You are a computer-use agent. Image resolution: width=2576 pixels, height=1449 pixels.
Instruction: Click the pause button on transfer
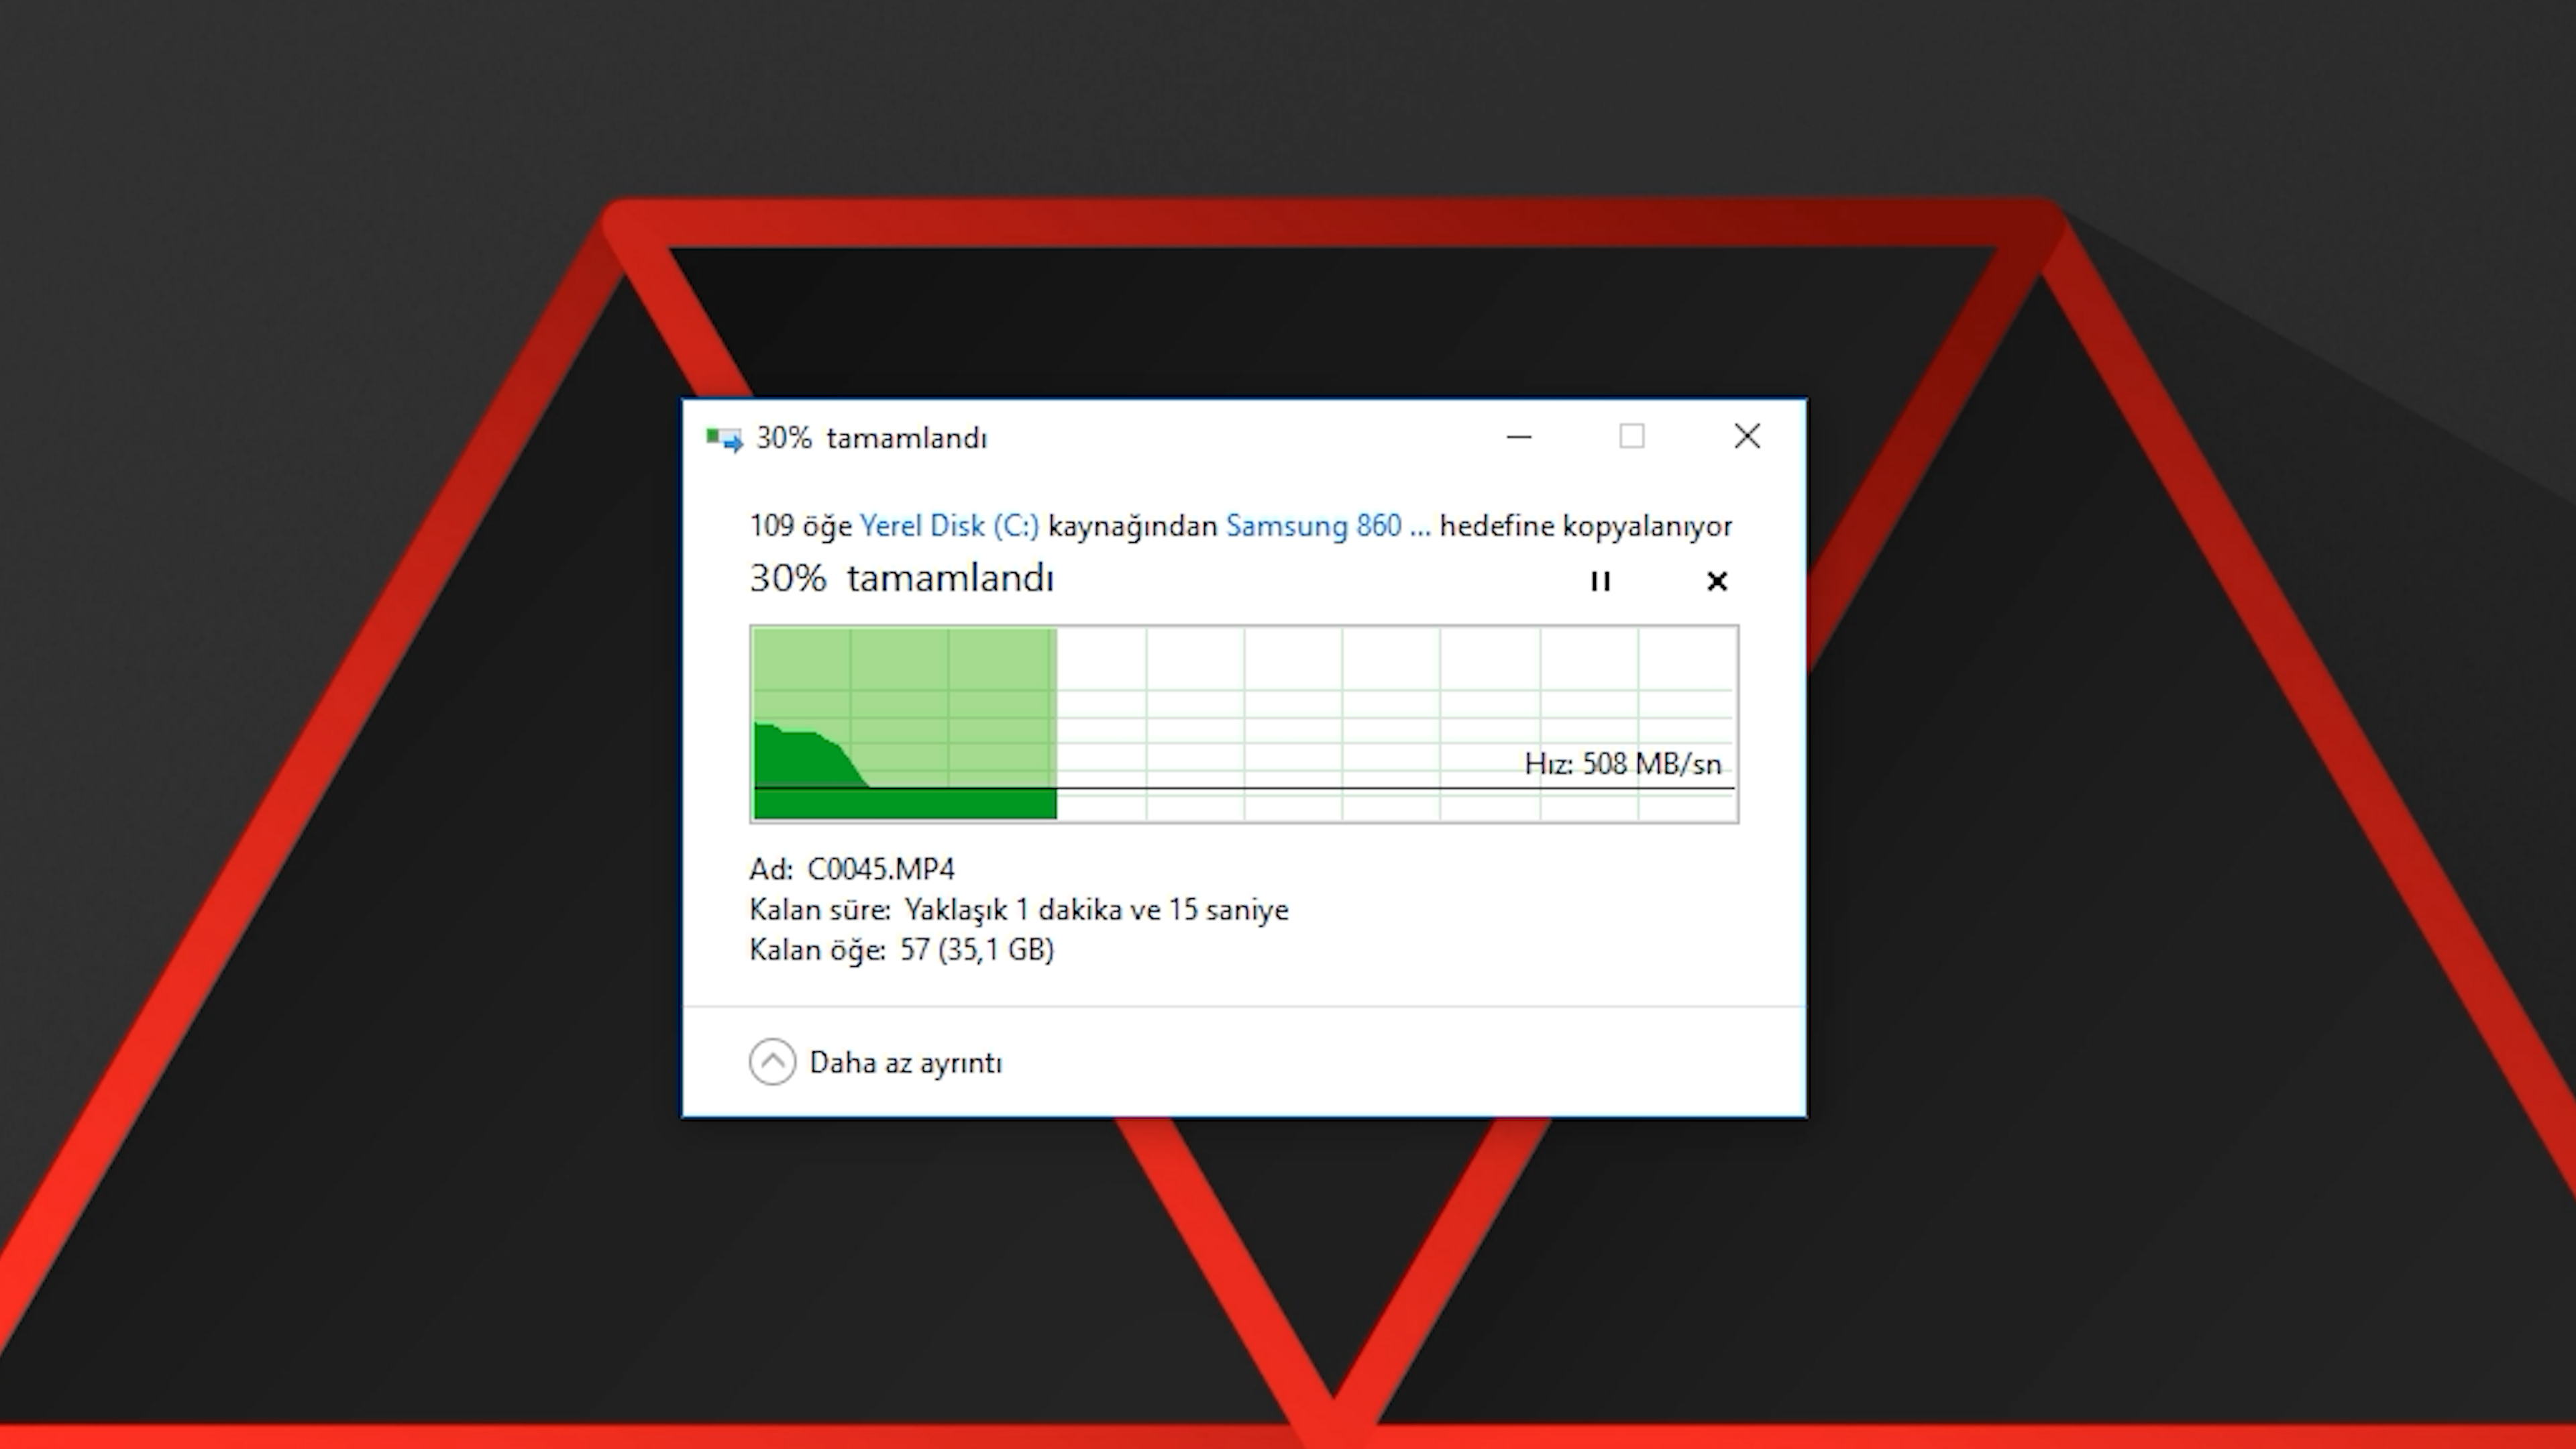point(1598,580)
